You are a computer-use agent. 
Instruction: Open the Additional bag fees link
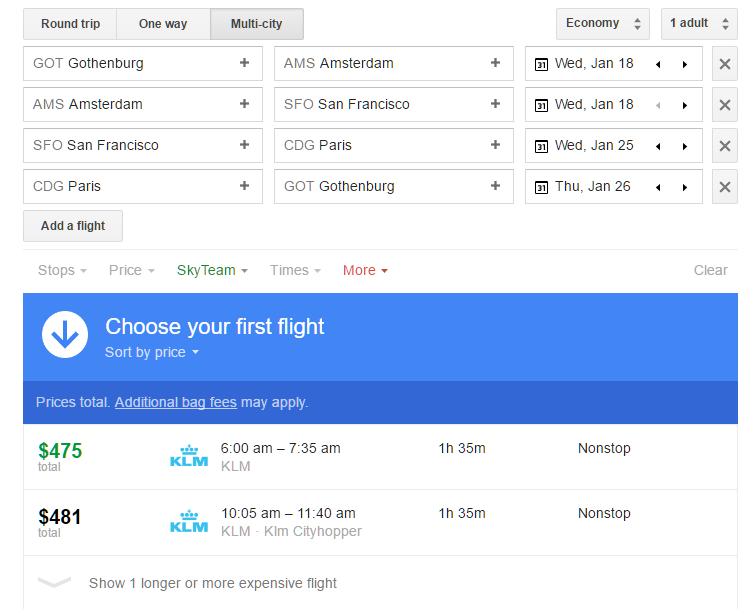176,402
